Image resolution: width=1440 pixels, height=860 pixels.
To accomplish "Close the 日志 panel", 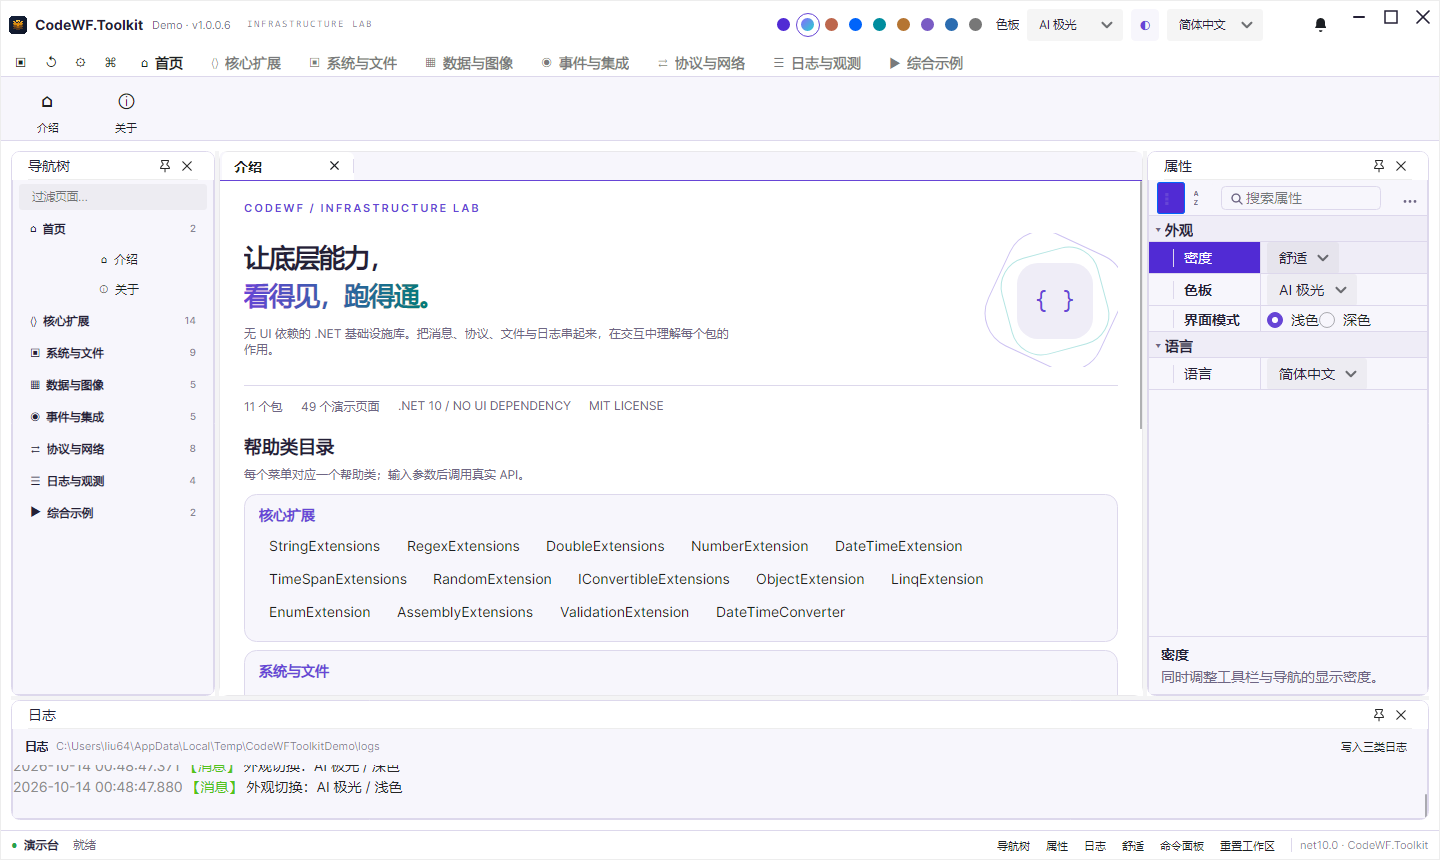I will [x=1401, y=715].
